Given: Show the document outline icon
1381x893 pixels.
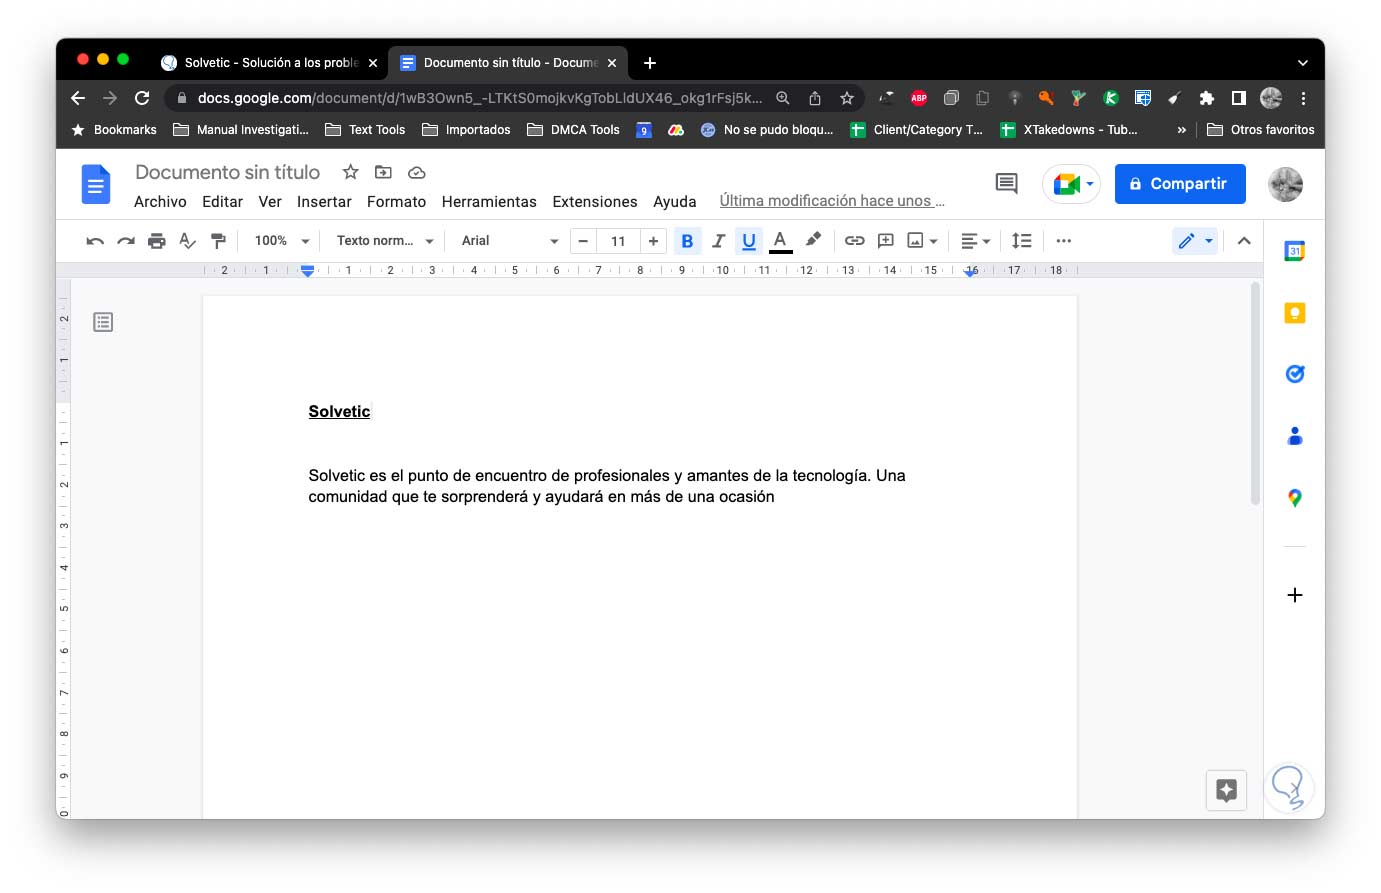Looking at the screenshot, I should 103,322.
